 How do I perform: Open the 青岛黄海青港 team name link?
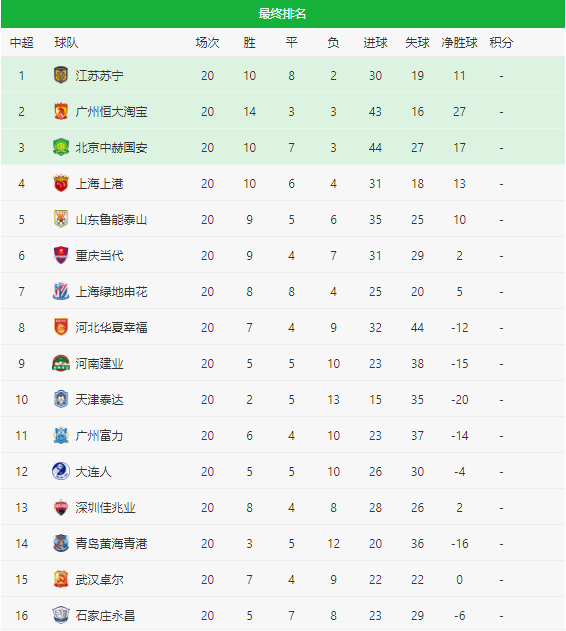pyautogui.click(x=112, y=544)
